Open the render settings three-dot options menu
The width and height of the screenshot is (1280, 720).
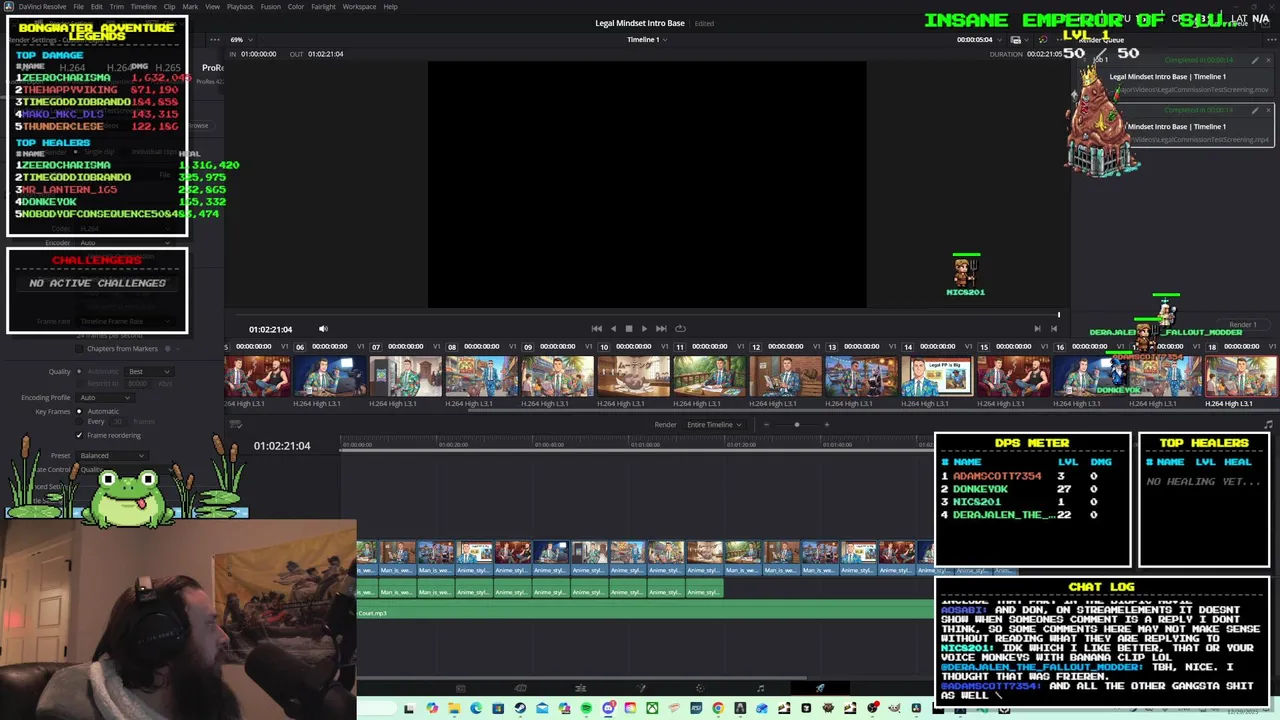pyautogui.click(x=213, y=40)
